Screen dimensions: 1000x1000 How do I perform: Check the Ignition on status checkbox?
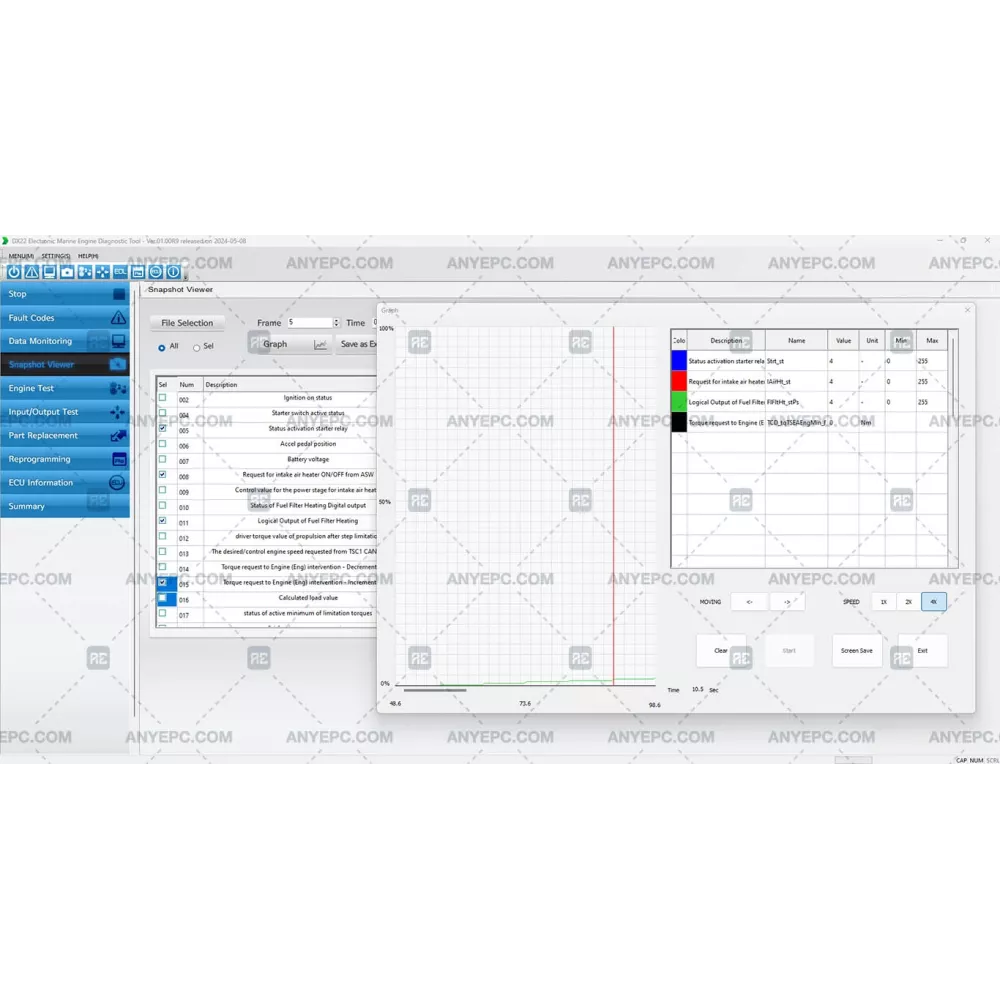(x=163, y=398)
